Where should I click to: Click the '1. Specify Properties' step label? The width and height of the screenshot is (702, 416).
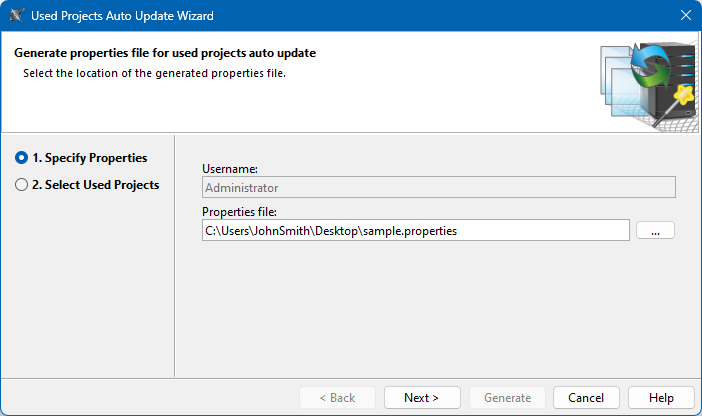point(89,158)
